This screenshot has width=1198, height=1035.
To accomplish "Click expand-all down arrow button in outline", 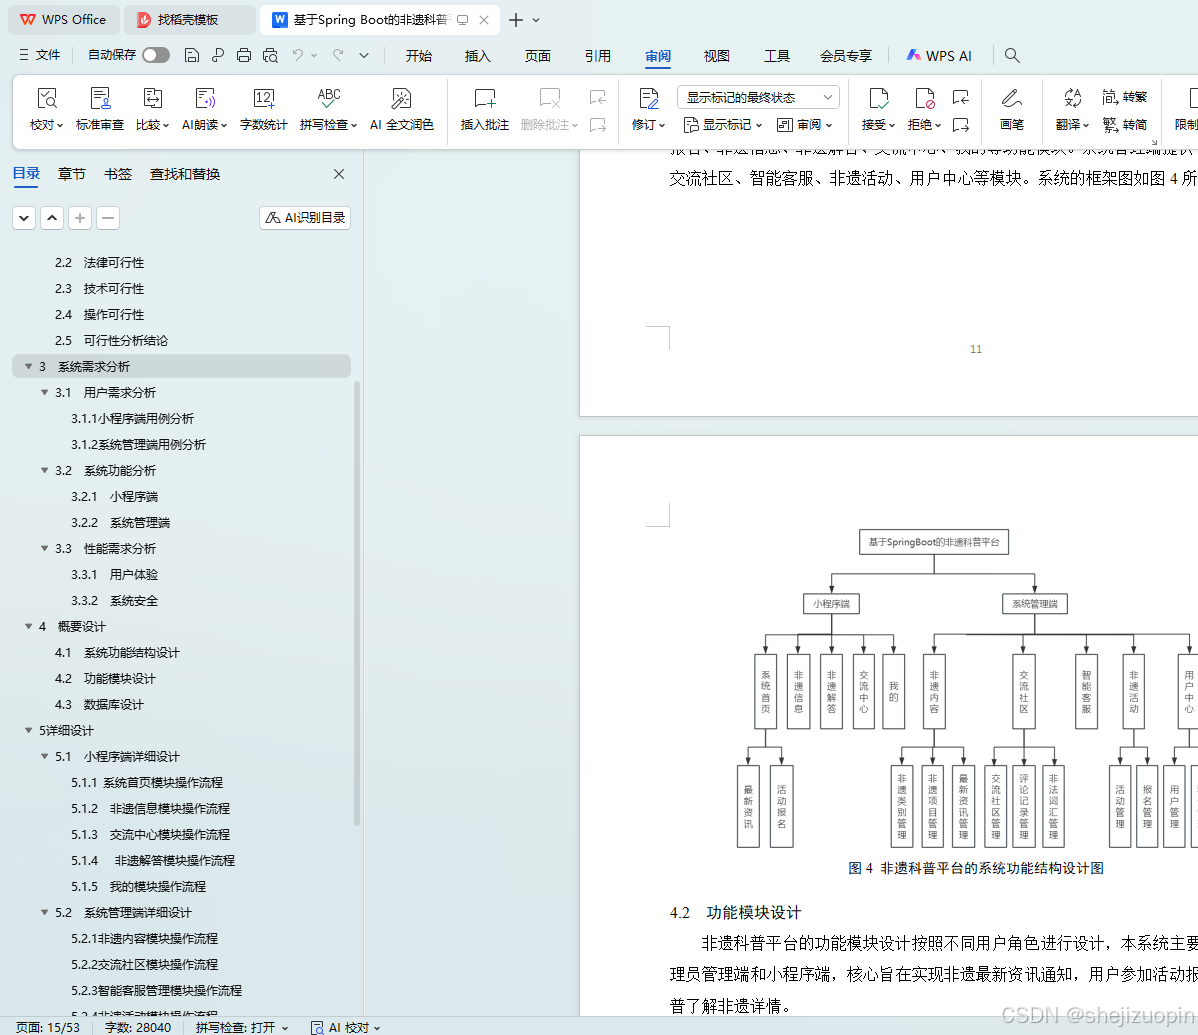I will 24,218.
